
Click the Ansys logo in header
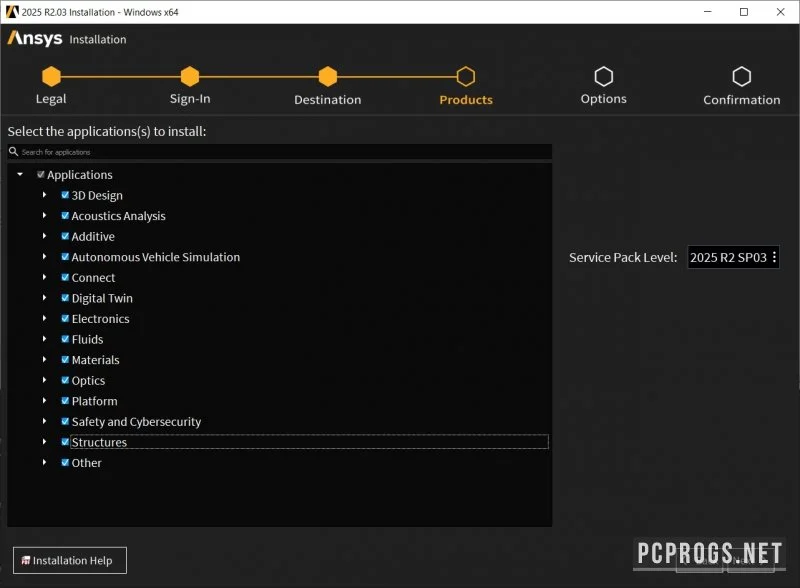coord(35,38)
